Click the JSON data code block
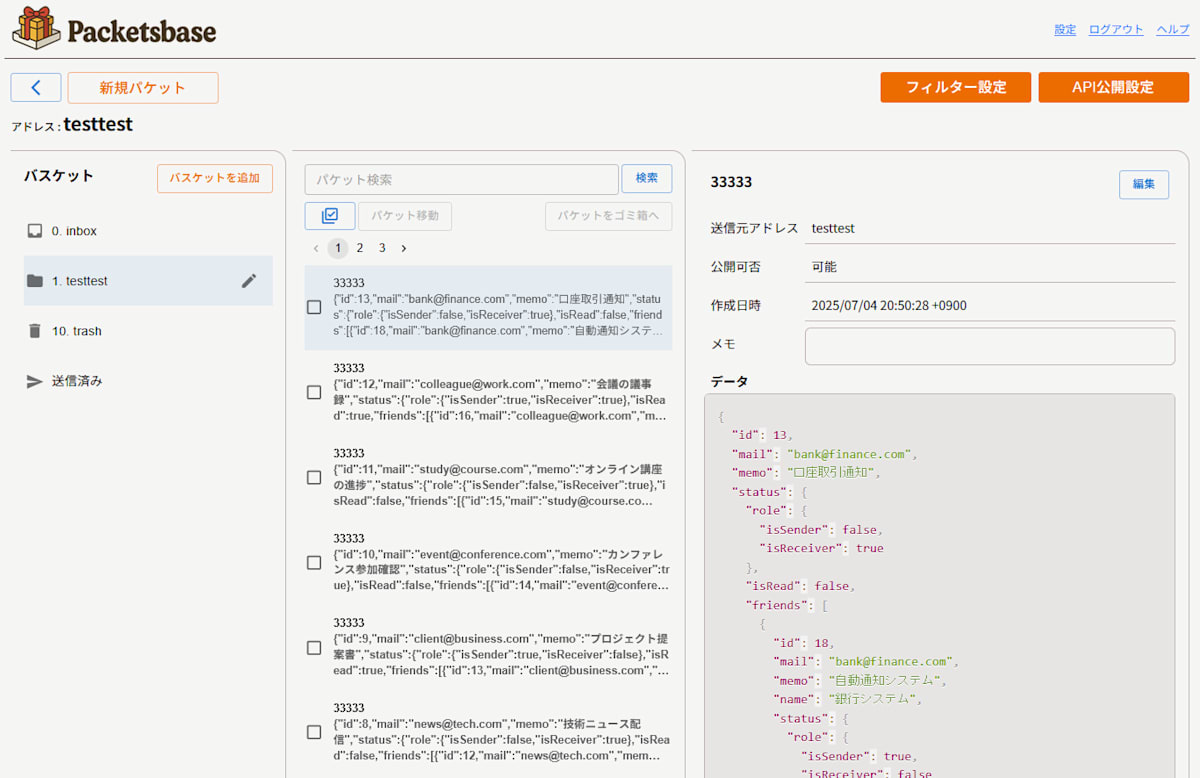 [x=940, y=585]
